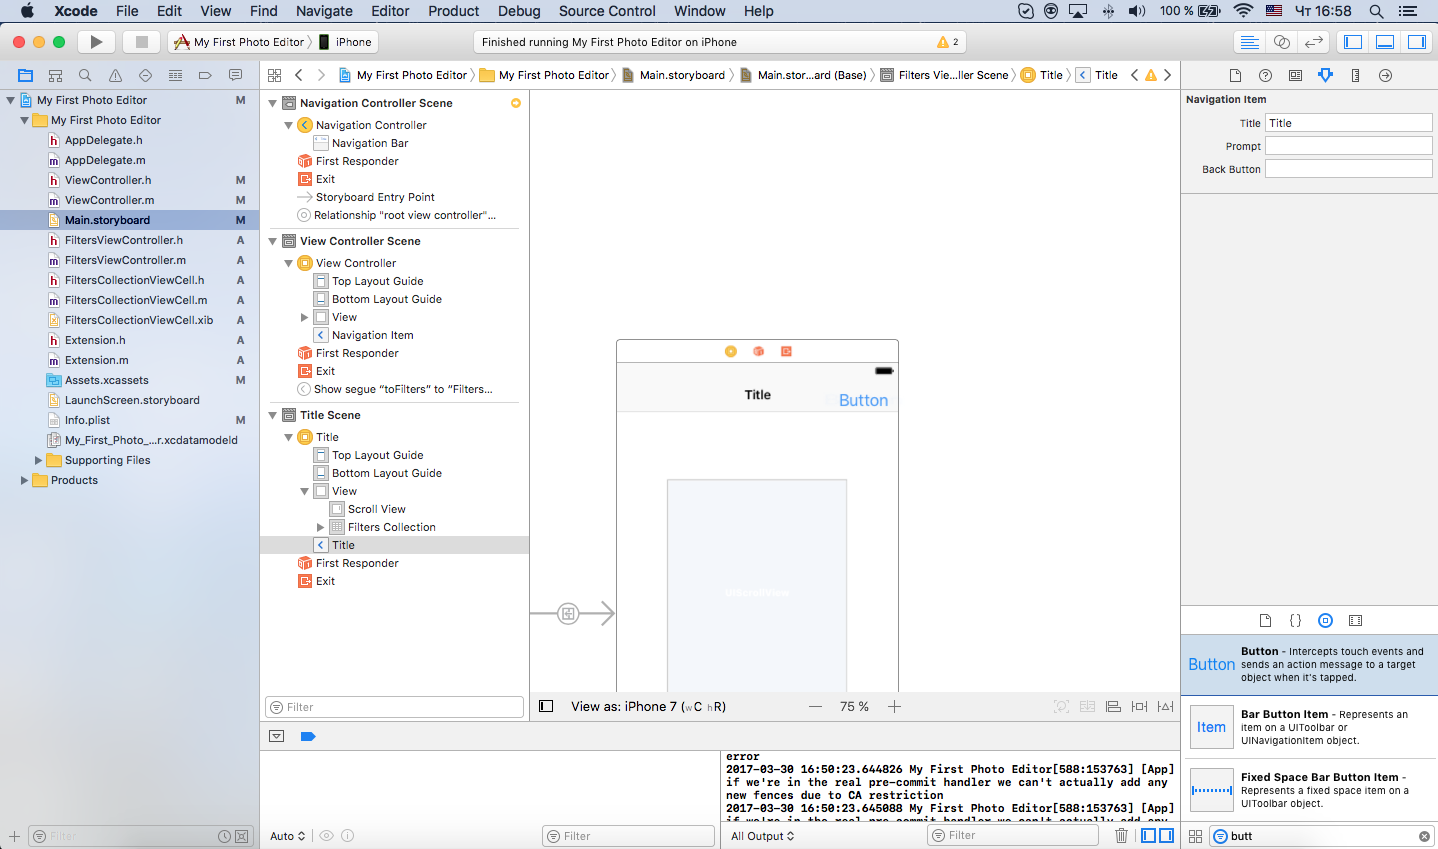
Task: Toggle the left Navigator panel
Action: [x=1353, y=42]
